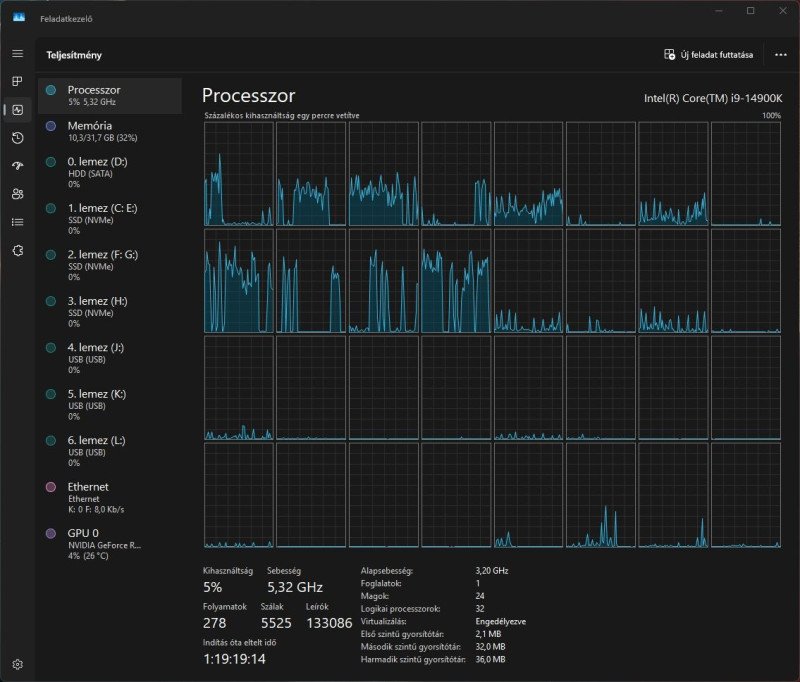800x682 pixels.
Task: Click the uptime 1:19:19:14 value
Action: tap(234, 659)
